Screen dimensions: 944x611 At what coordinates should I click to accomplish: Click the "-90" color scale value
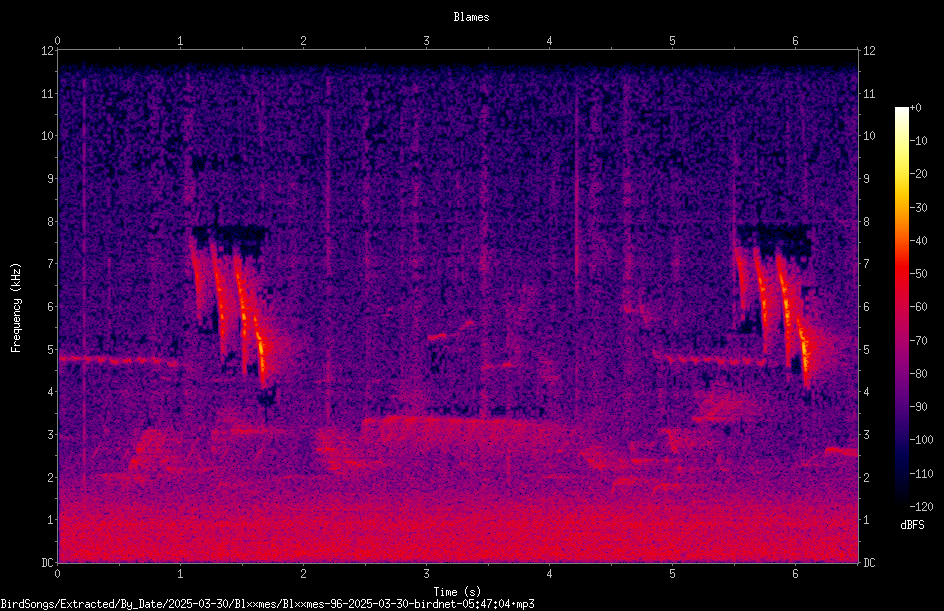(x=918, y=407)
